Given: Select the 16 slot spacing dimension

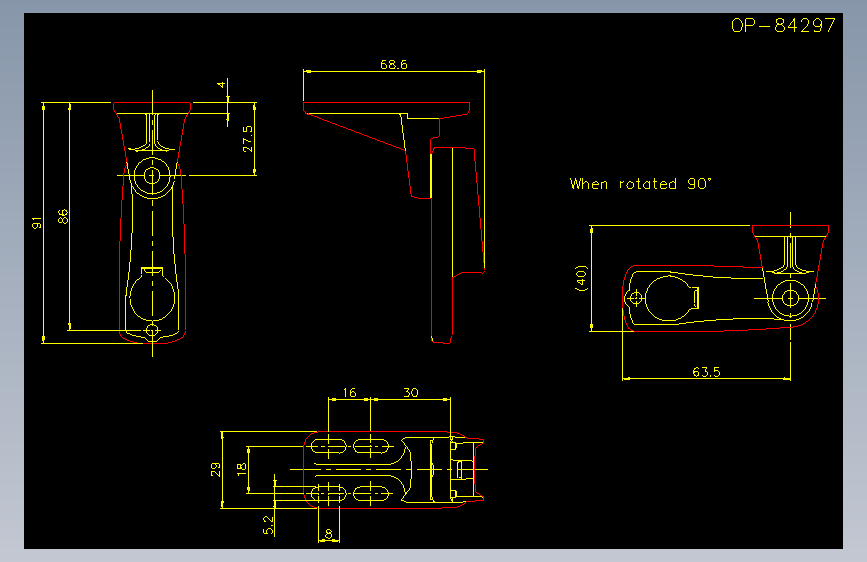Looking at the screenshot, I should click(349, 393).
